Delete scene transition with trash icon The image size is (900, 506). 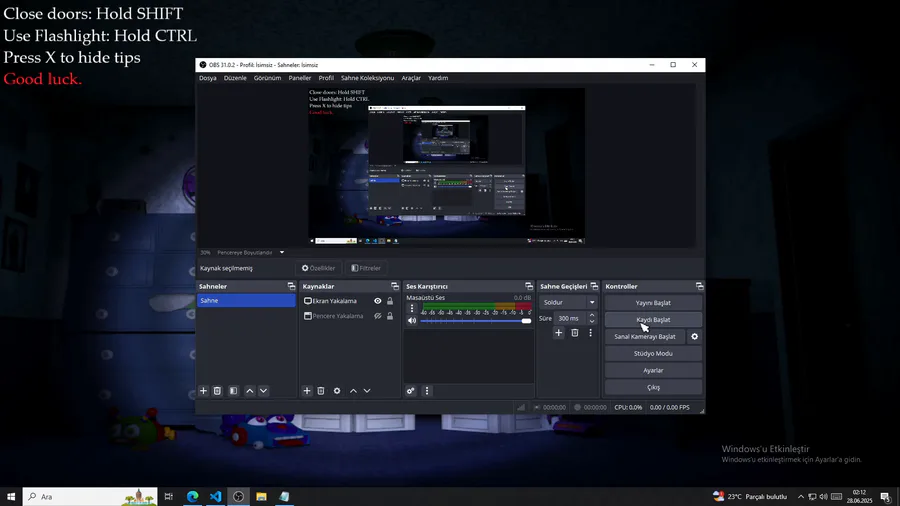coord(575,333)
